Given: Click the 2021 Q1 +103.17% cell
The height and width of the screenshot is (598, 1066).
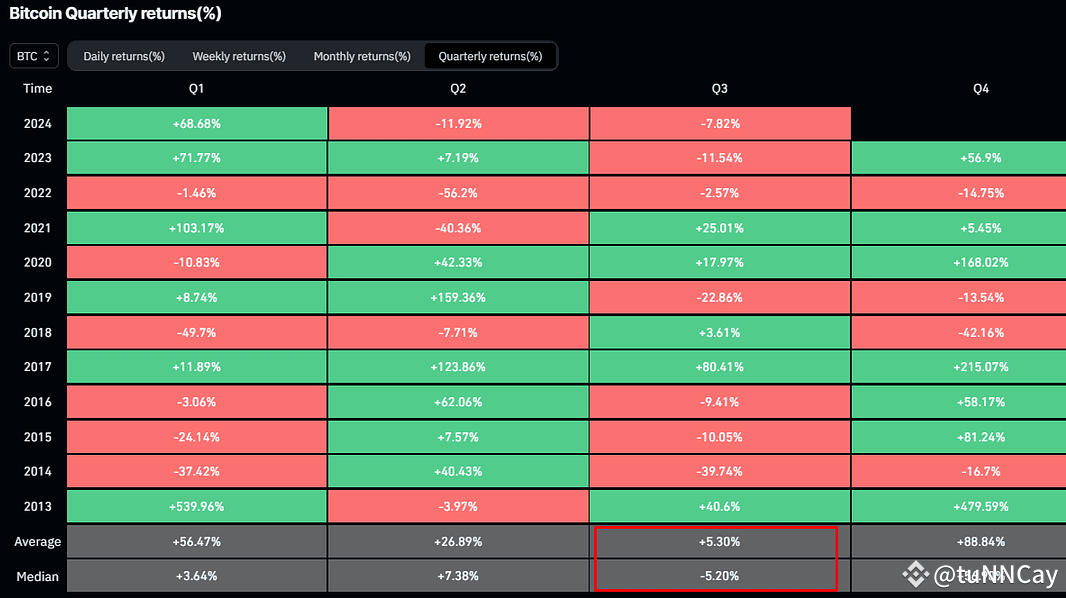Looking at the screenshot, I should [x=197, y=228].
